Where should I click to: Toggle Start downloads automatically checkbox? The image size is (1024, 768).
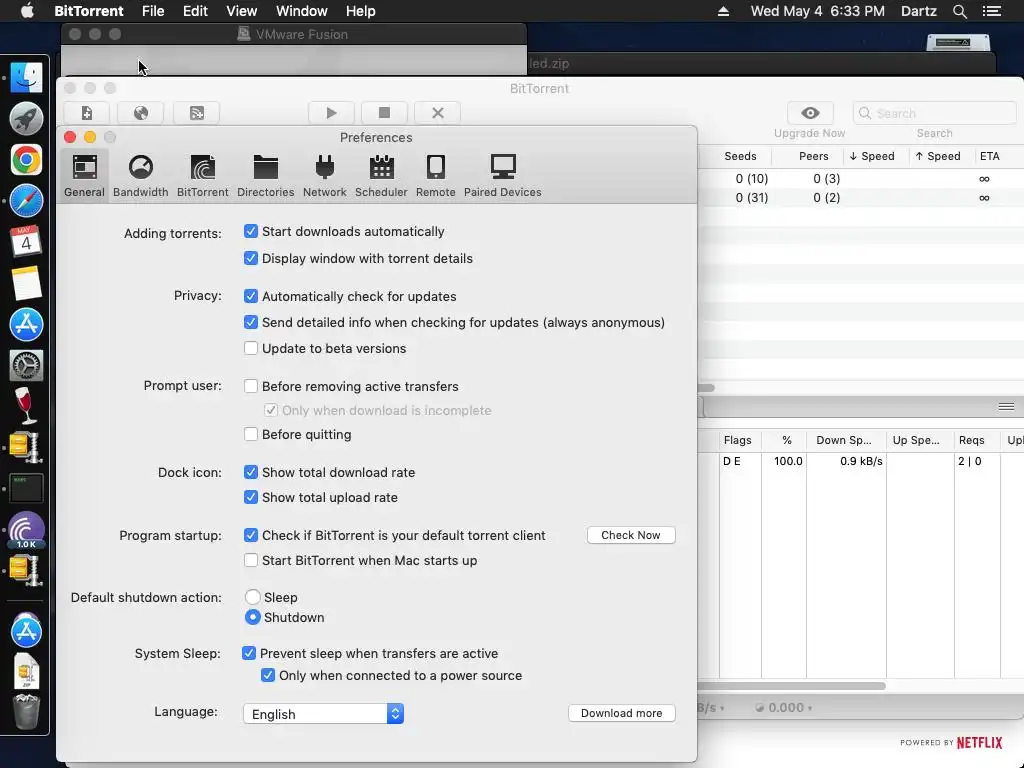(251, 231)
